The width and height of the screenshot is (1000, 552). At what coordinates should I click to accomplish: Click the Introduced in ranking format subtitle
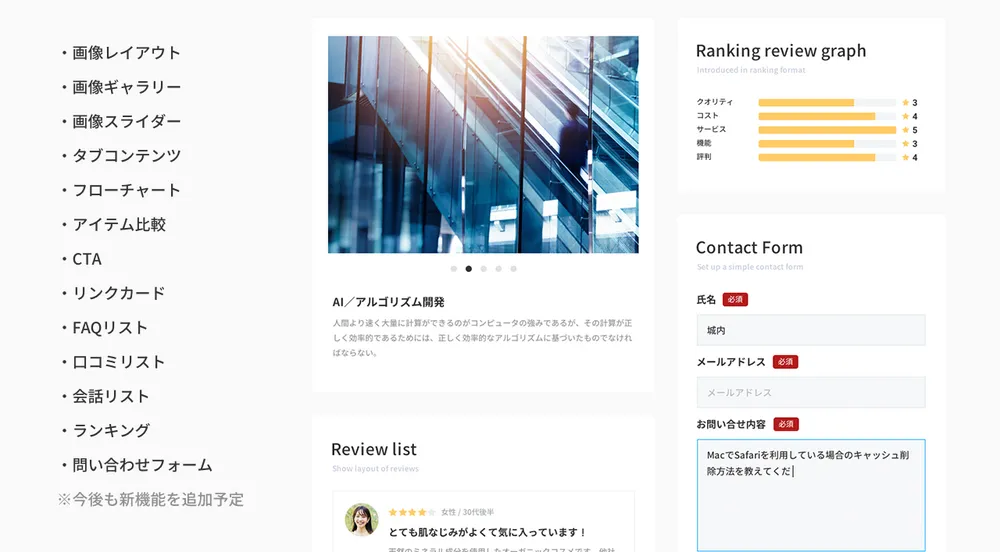coord(751,70)
